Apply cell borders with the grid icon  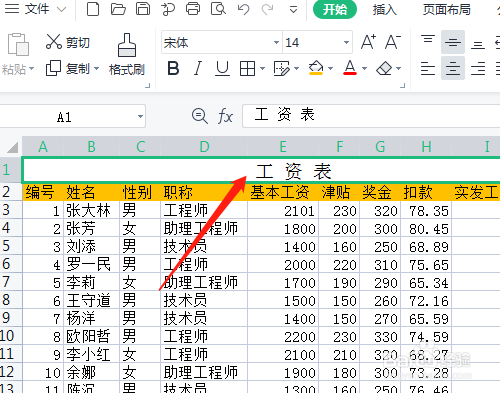[247, 69]
